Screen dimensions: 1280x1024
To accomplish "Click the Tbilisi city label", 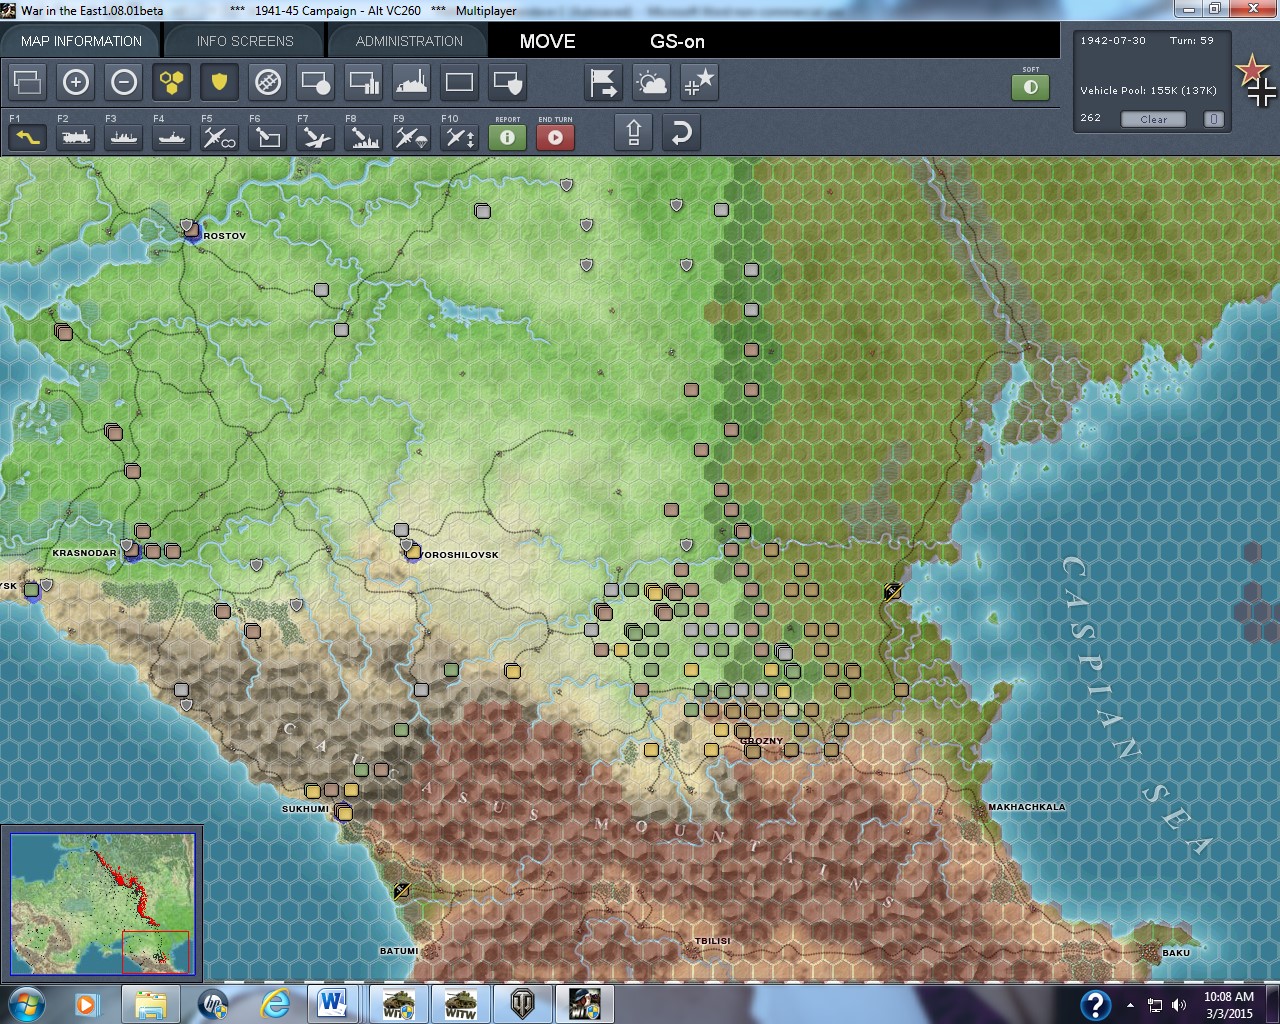I will (x=713, y=941).
